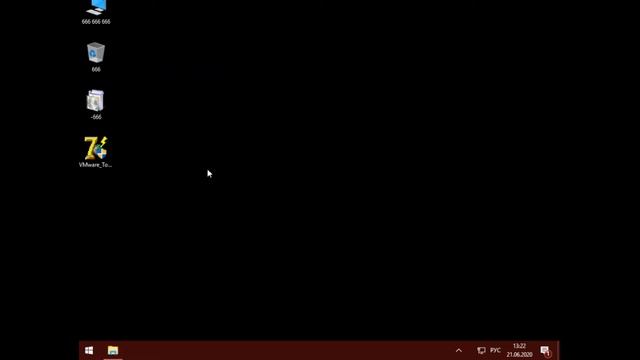Select the desktop icon labeled -666

[x=96, y=104]
